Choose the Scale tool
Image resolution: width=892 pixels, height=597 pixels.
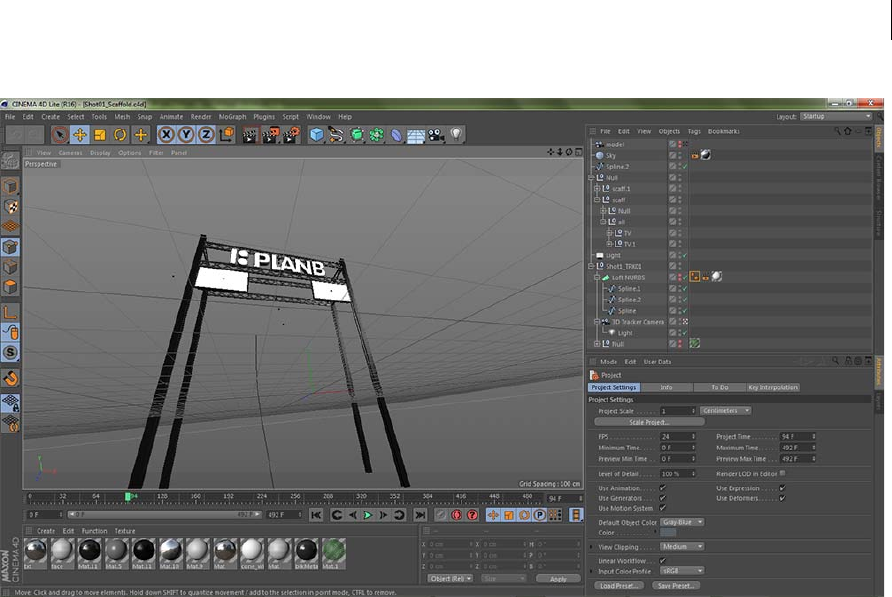100,135
